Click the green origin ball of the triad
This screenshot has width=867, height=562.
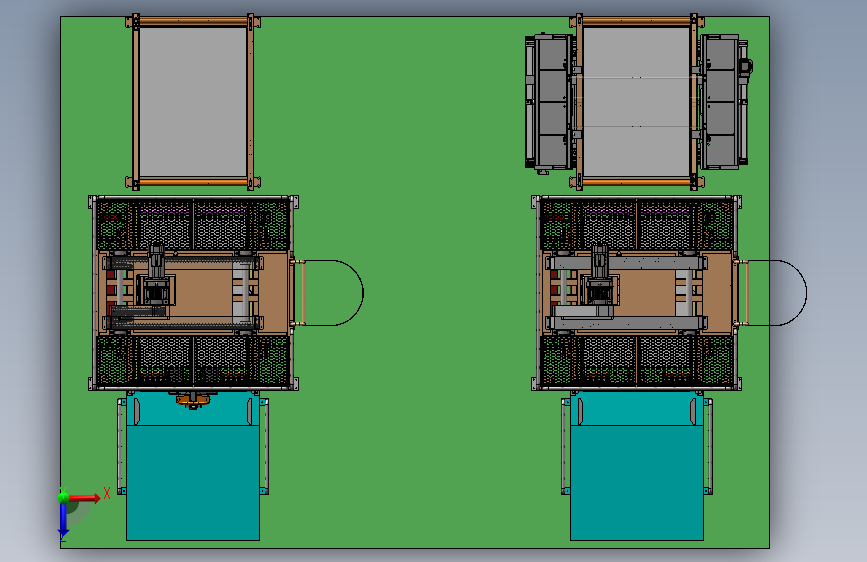coord(63,497)
